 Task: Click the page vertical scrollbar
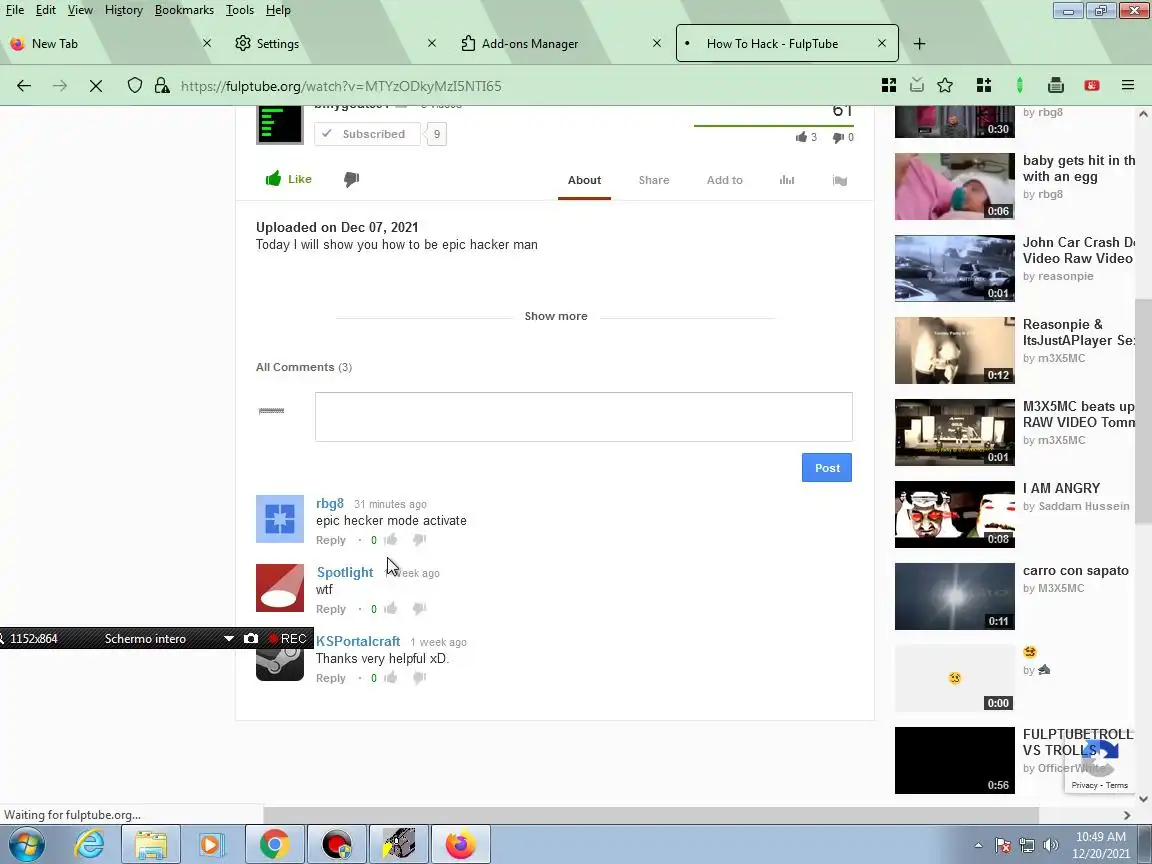pos(1142,411)
